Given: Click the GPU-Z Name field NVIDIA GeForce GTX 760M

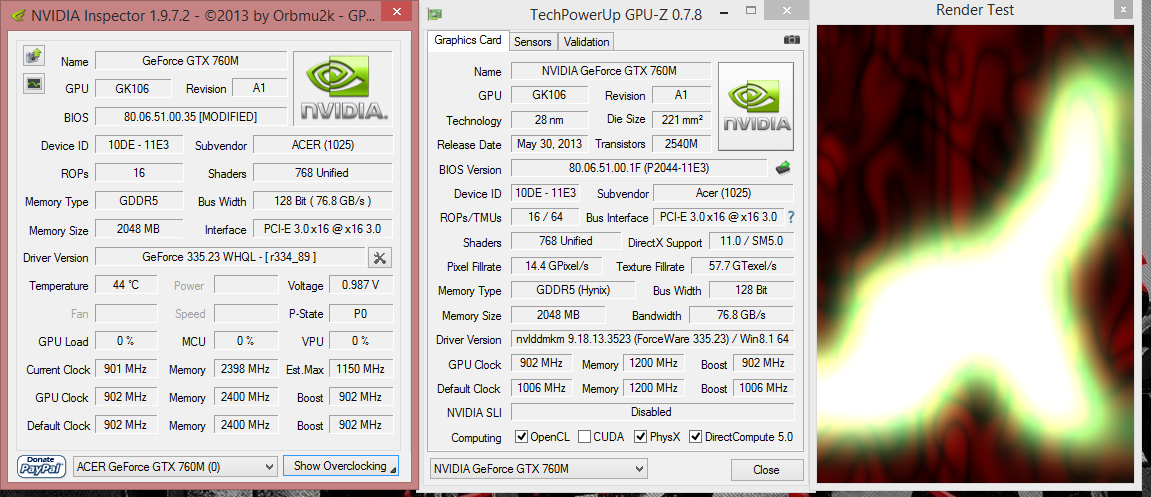Looking at the screenshot, I should [611, 71].
